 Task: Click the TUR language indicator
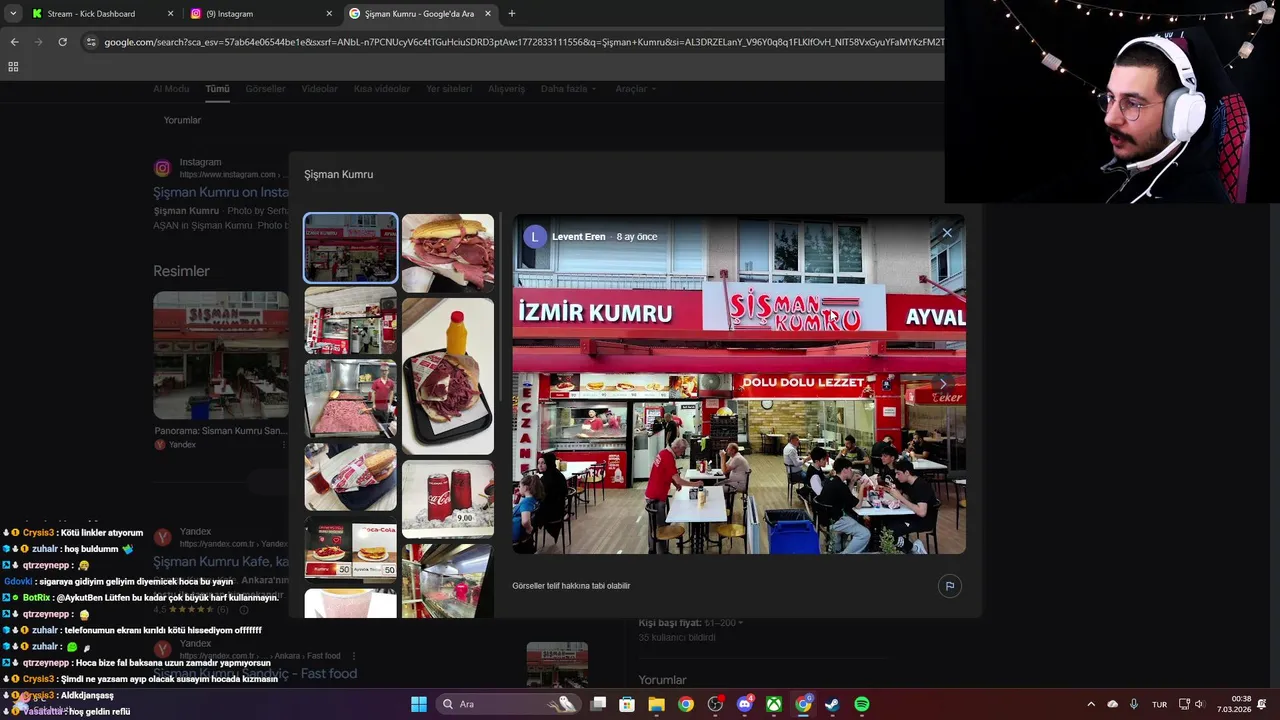[1159, 704]
